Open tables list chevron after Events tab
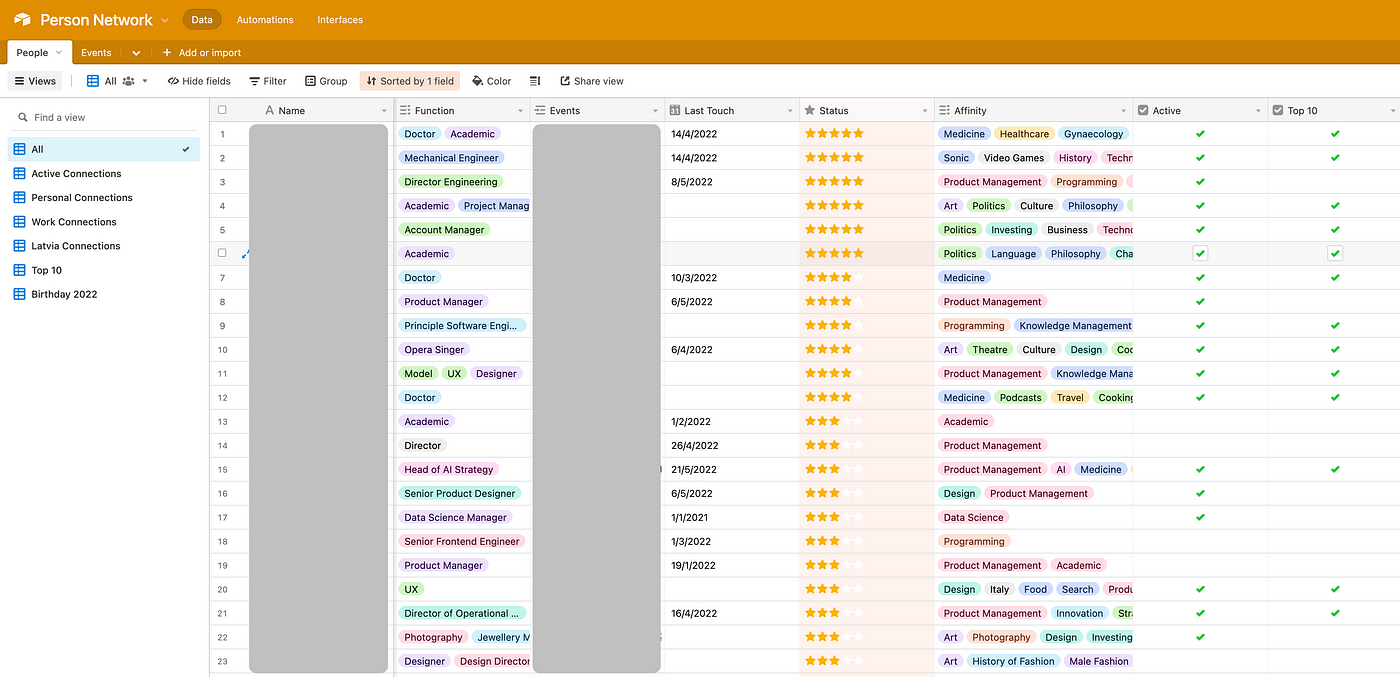Viewport: 1400px width, 677px height. pyautogui.click(x=136, y=53)
